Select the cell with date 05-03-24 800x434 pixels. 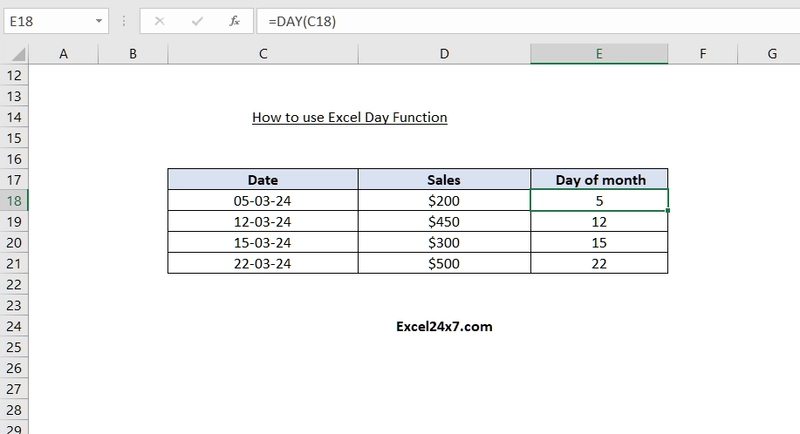click(x=263, y=201)
